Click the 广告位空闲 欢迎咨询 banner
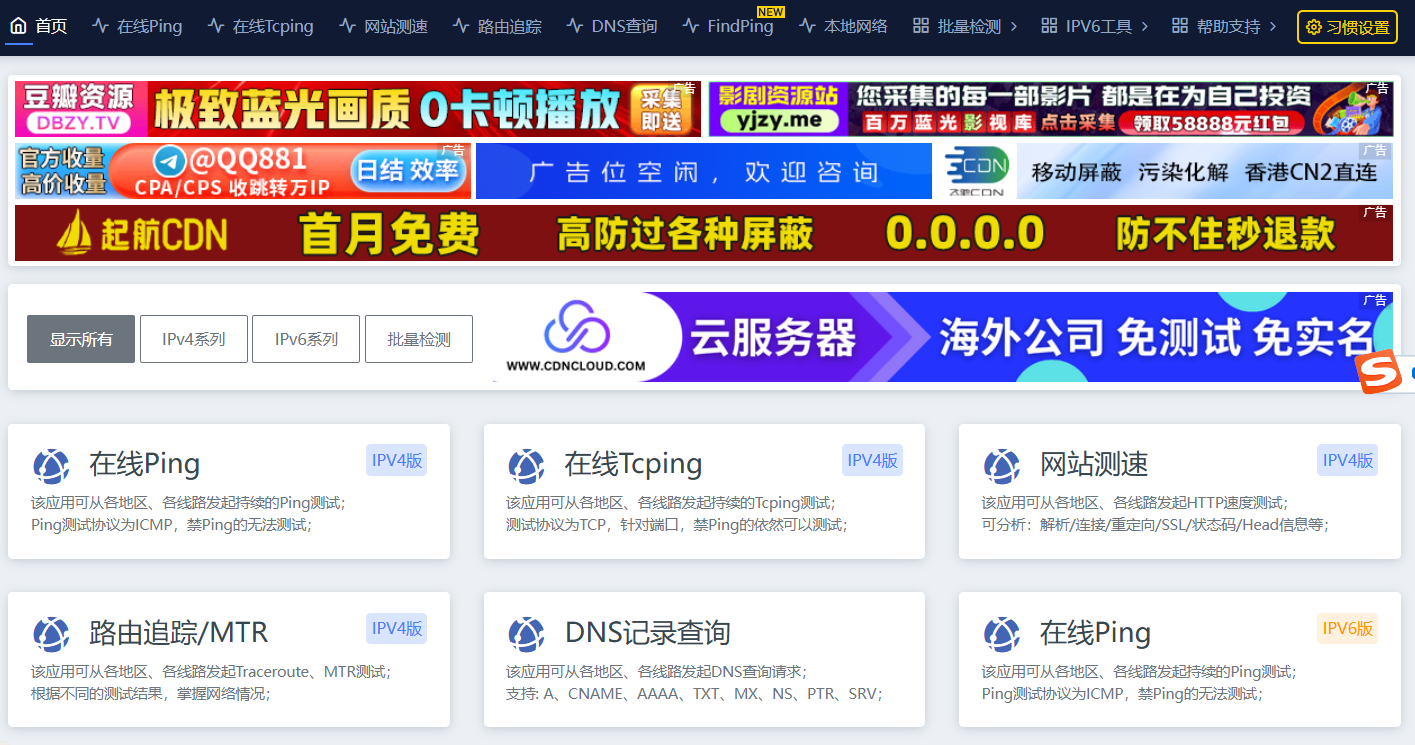The height and width of the screenshot is (745, 1415). click(704, 171)
